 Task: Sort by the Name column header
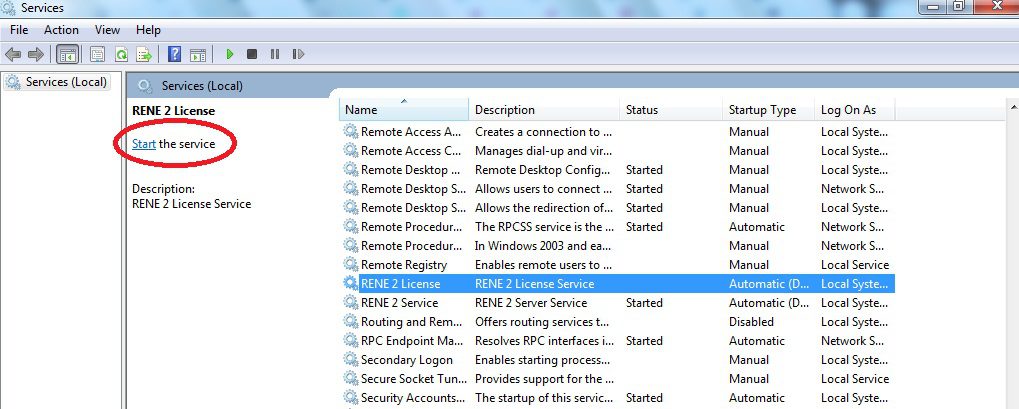point(404,110)
